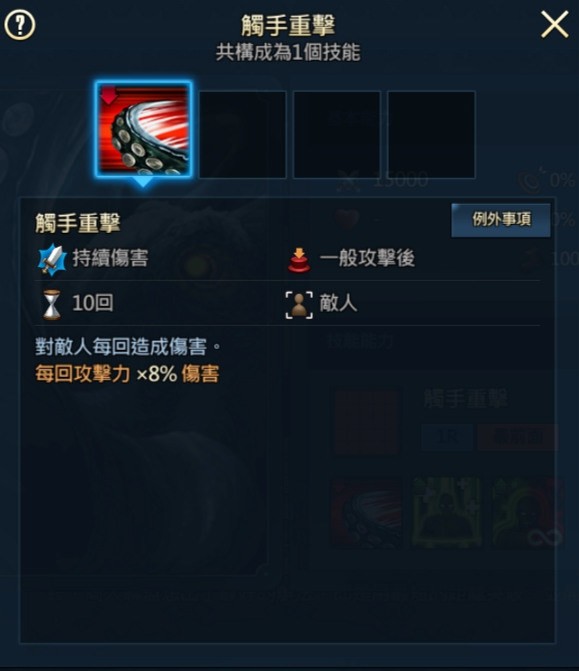Click the 對敵人每回造成傷害 description
The height and width of the screenshot is (671, 579).
[x=128, y=347]
